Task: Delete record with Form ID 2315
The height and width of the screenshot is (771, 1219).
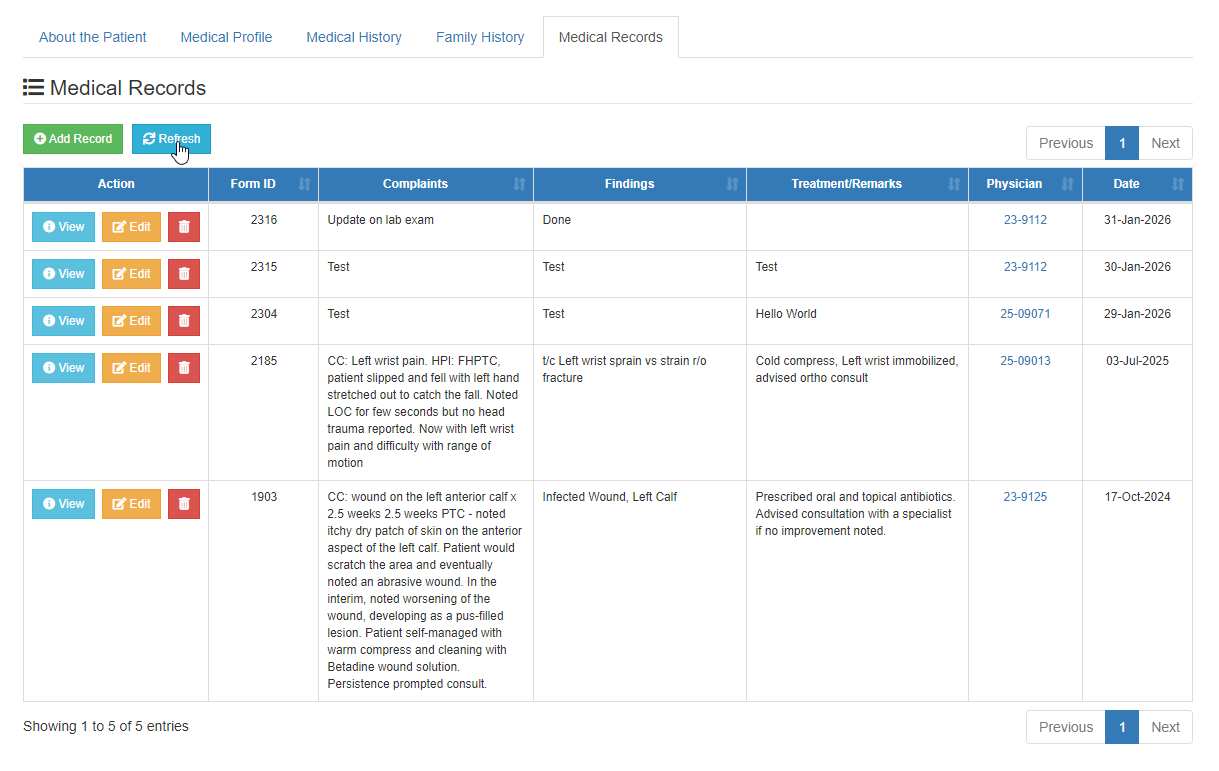Action: pyautogui.click(x=184, y=274)
